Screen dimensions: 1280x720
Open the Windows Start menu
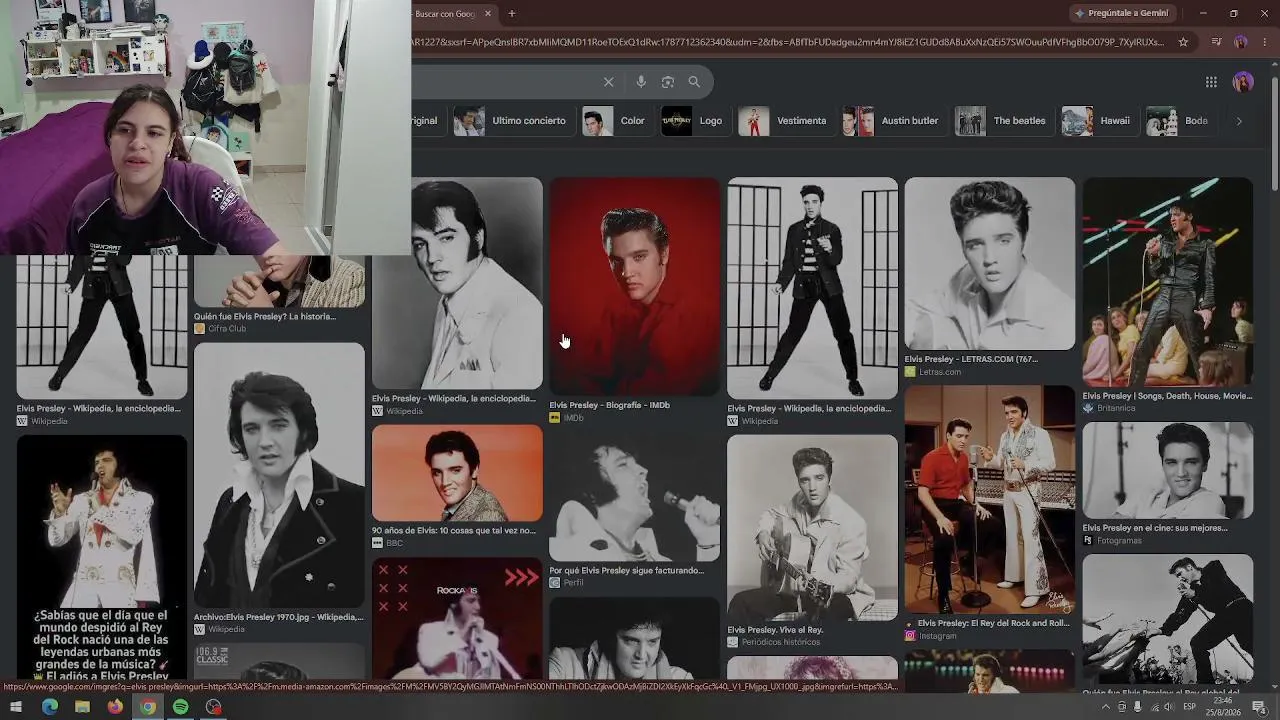click(16, 707)
